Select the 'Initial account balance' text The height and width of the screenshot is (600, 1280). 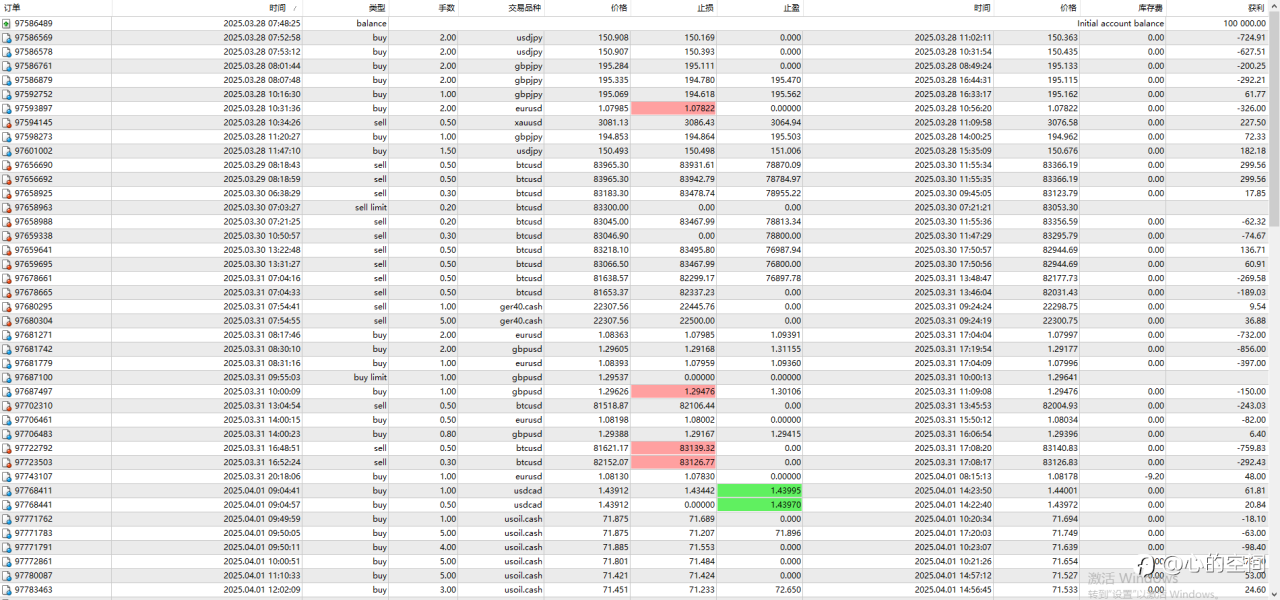point(1120,23)
